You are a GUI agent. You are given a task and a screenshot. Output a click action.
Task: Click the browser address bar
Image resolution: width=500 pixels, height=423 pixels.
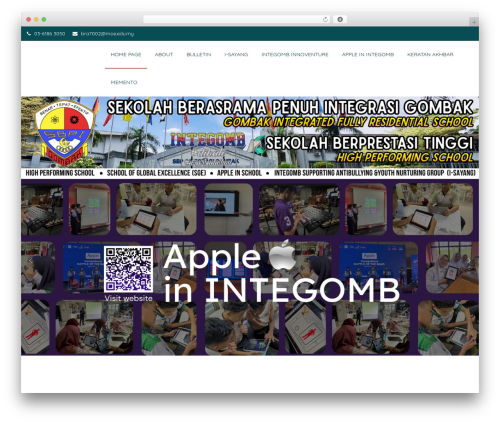coord(237,19)
